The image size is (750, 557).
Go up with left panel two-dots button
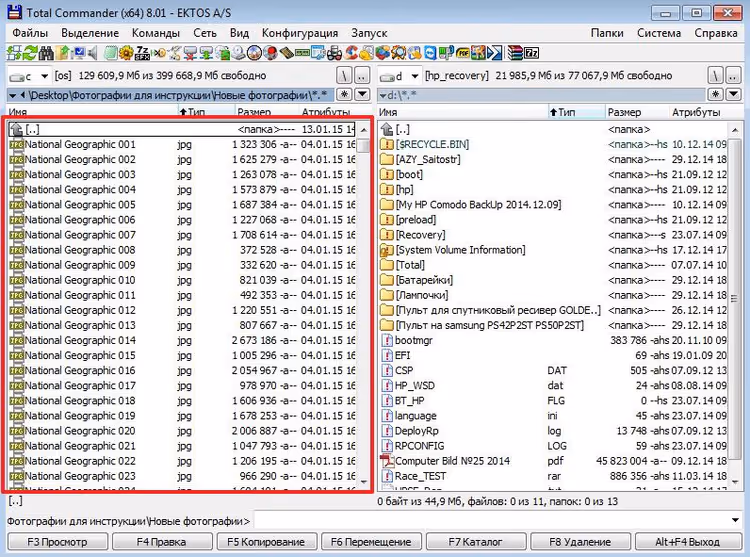click(x=362, y=76)
